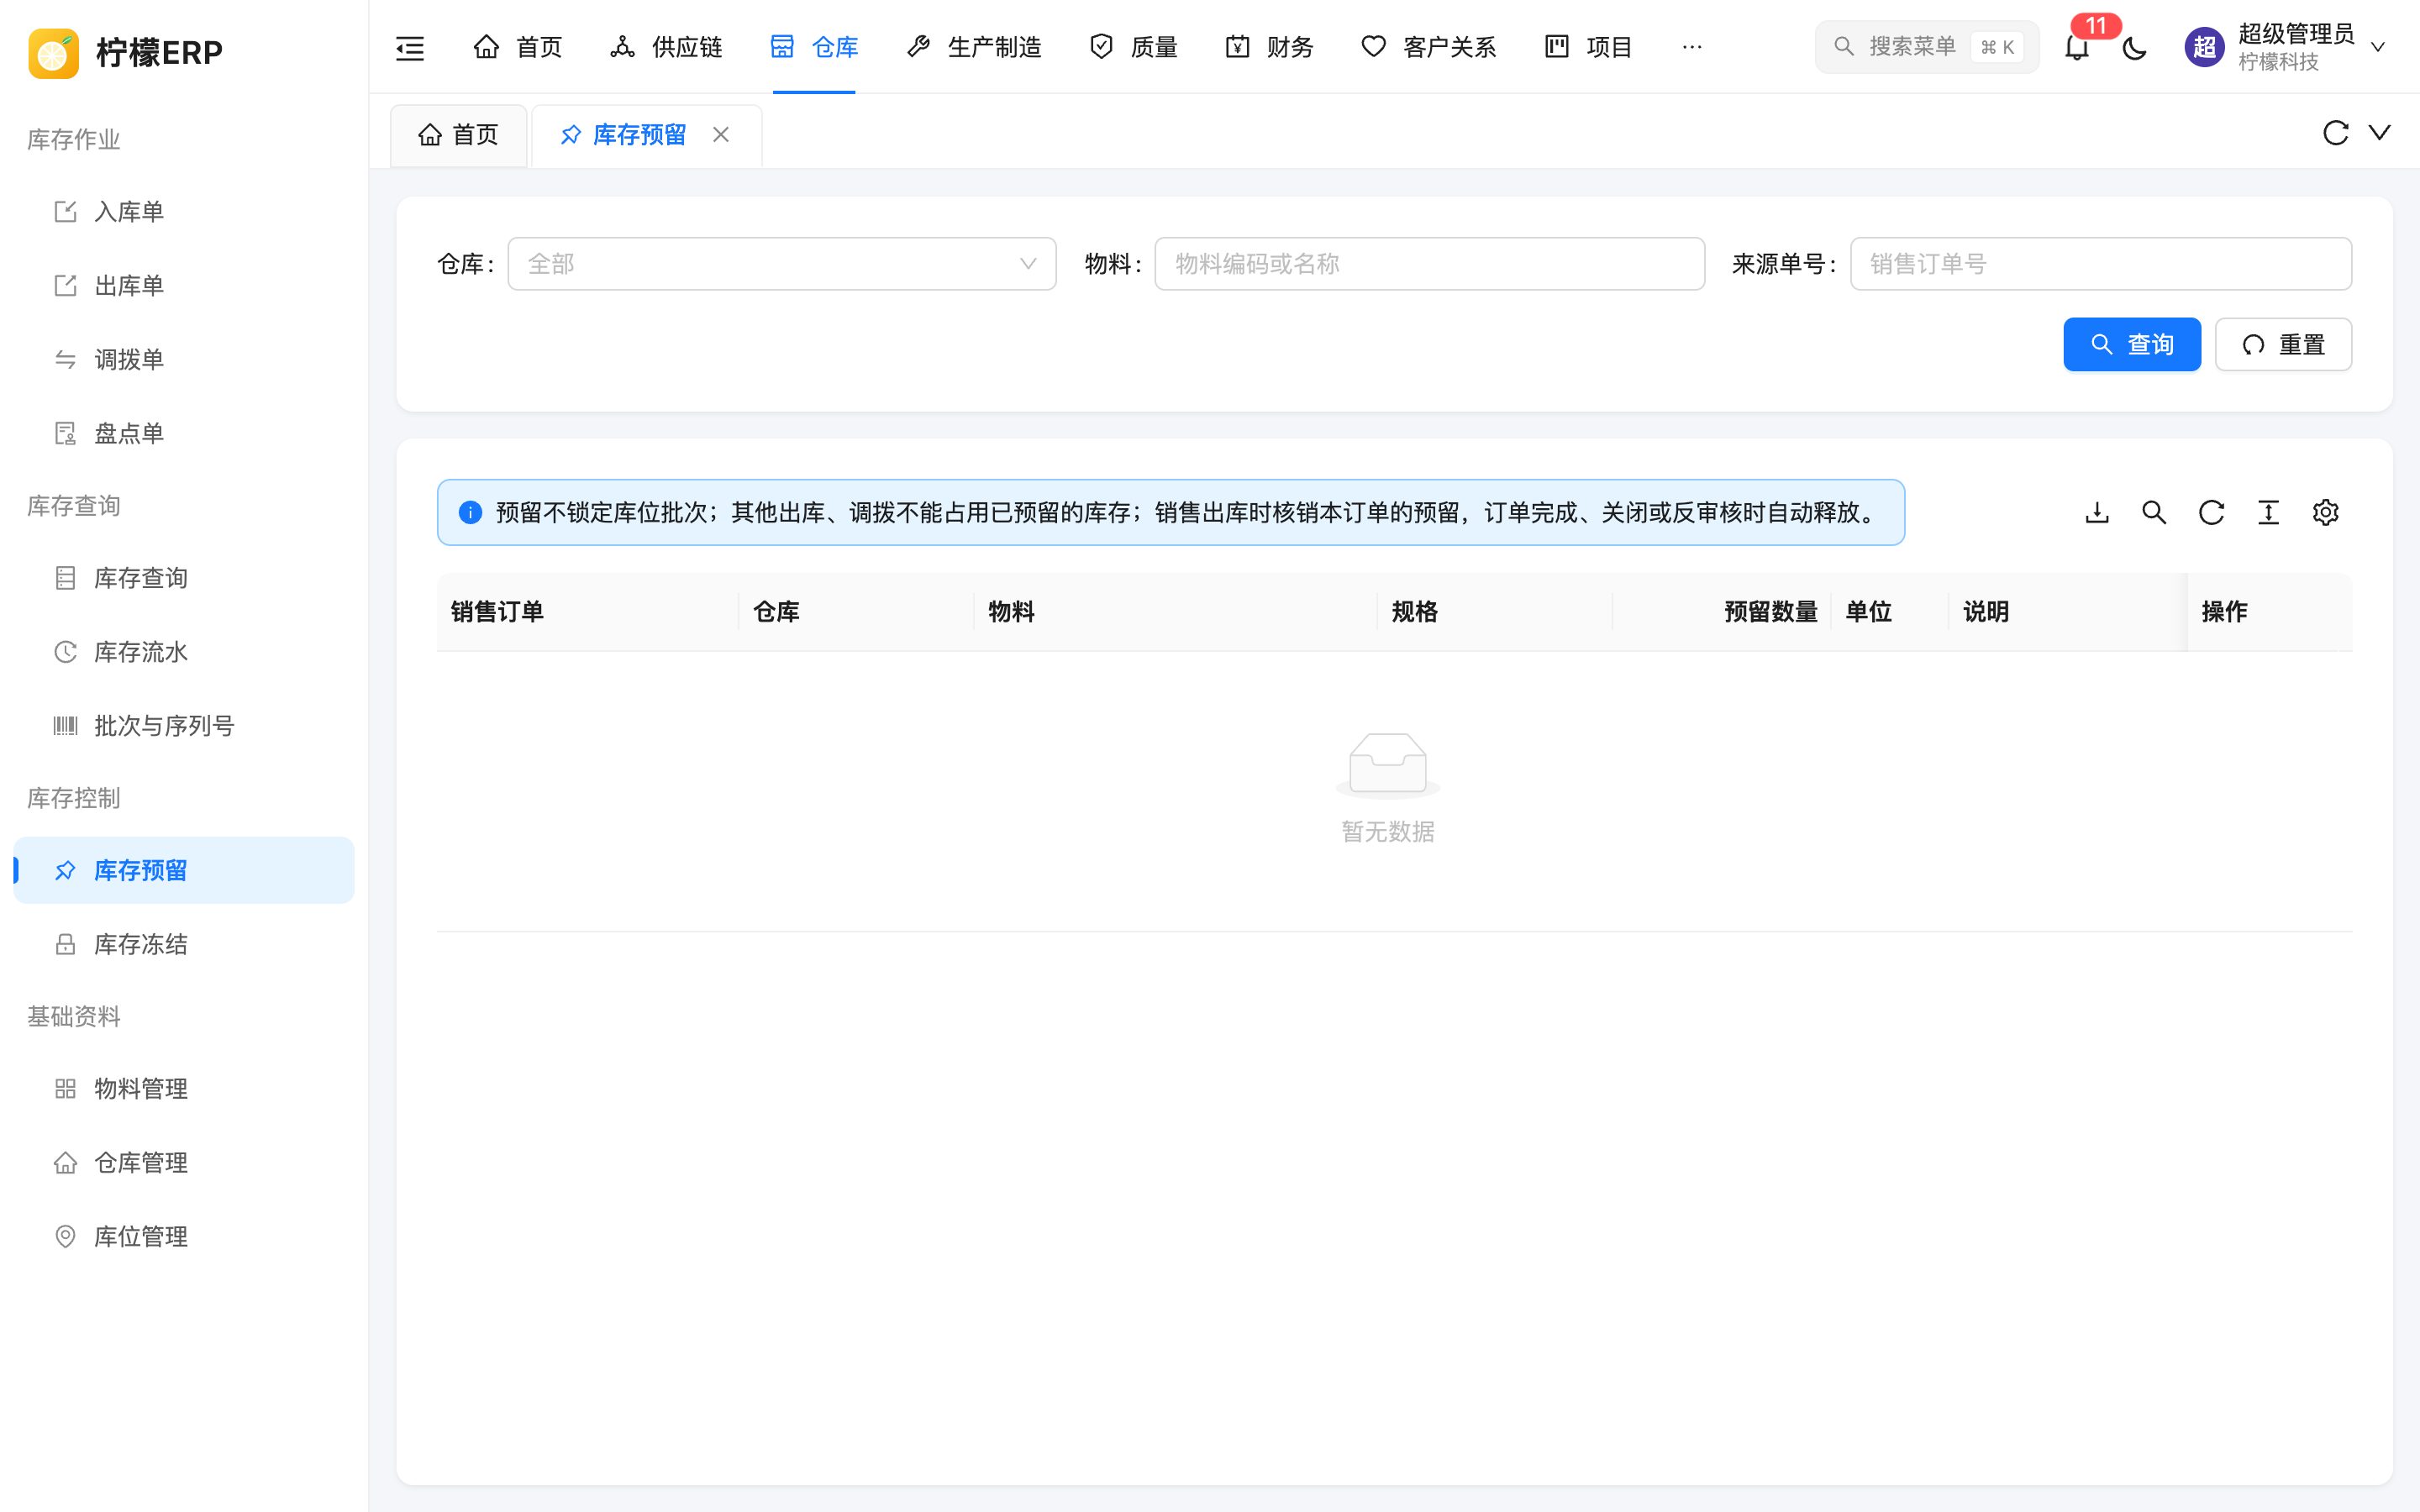
Task: Open the notification bell
Action: click(x=2077, y=47)
